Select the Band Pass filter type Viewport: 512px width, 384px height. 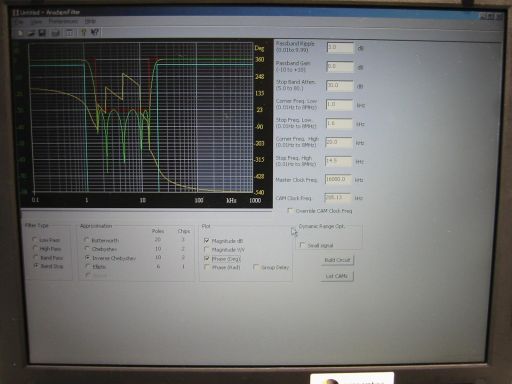point(36,257)
